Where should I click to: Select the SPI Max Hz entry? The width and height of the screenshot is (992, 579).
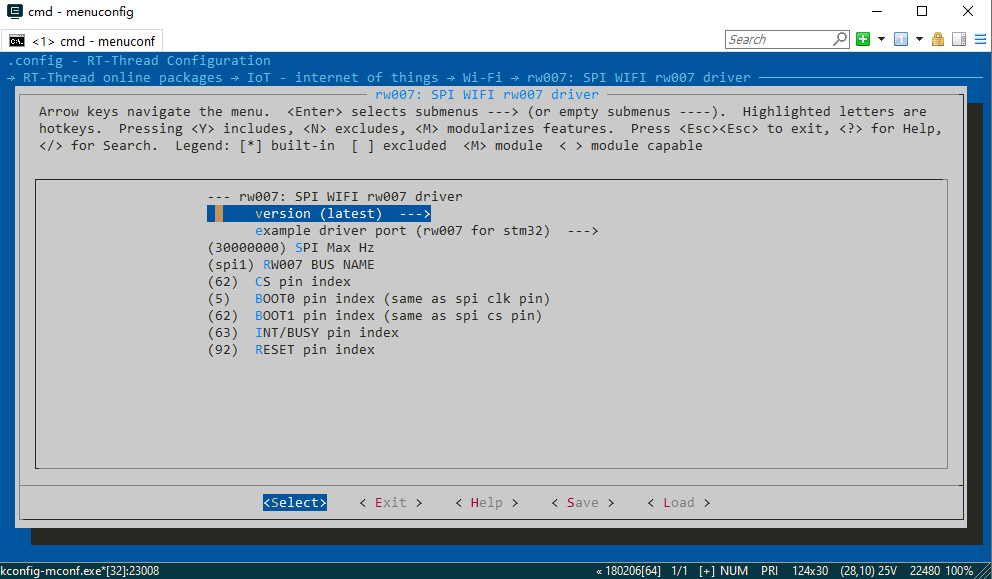(x=290, y=248)
